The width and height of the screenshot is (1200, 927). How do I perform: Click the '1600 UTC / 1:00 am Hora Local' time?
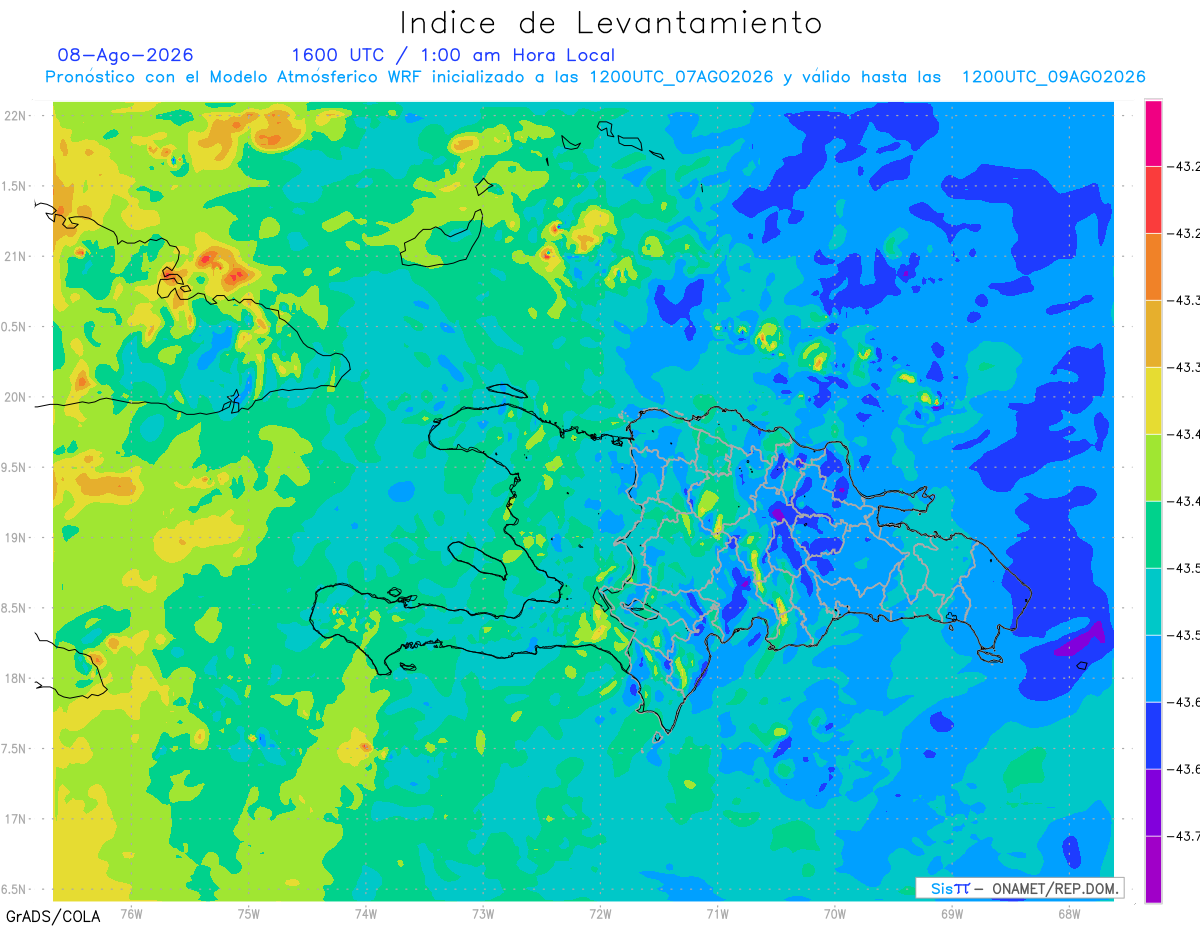[453, 55]
